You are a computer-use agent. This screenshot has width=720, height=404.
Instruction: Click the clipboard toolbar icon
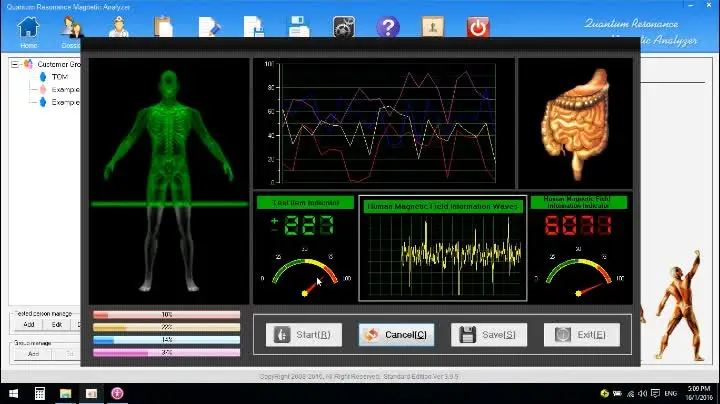[163, 27]
